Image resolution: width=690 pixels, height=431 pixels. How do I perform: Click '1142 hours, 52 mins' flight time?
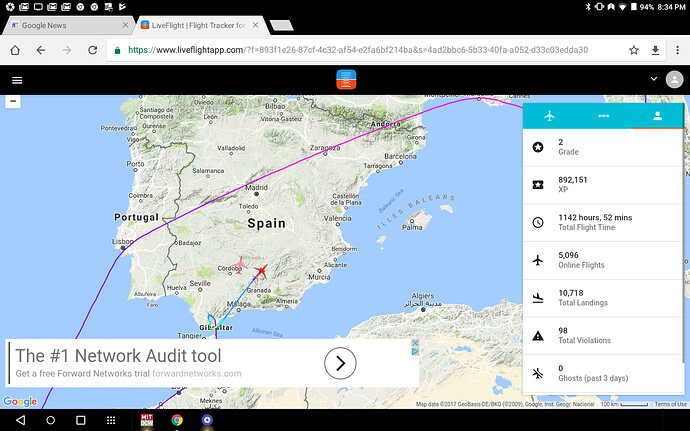(595, 217)
